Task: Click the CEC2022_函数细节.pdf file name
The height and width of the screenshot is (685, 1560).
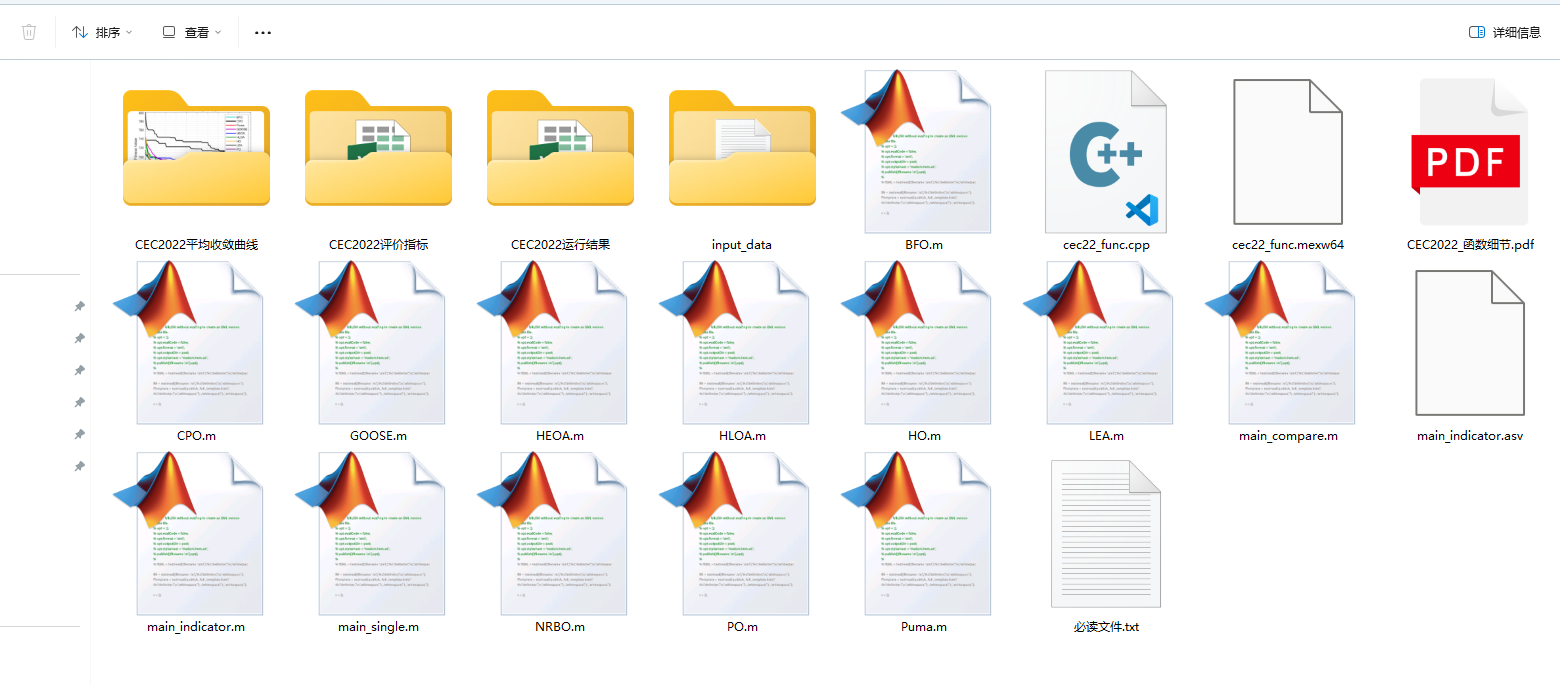Action: tap(1470, 244)
